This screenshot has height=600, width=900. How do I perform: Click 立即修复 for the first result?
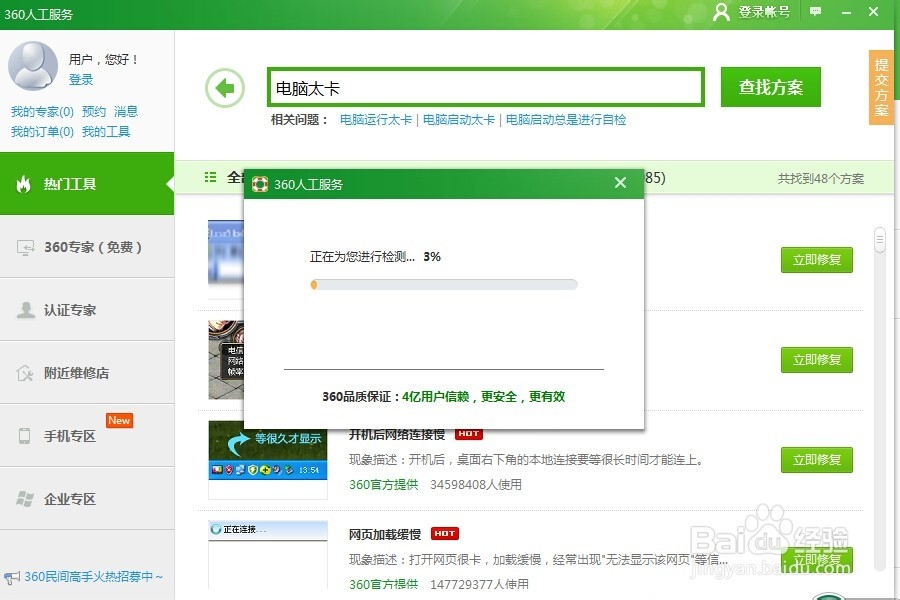[x=817, y=260]
